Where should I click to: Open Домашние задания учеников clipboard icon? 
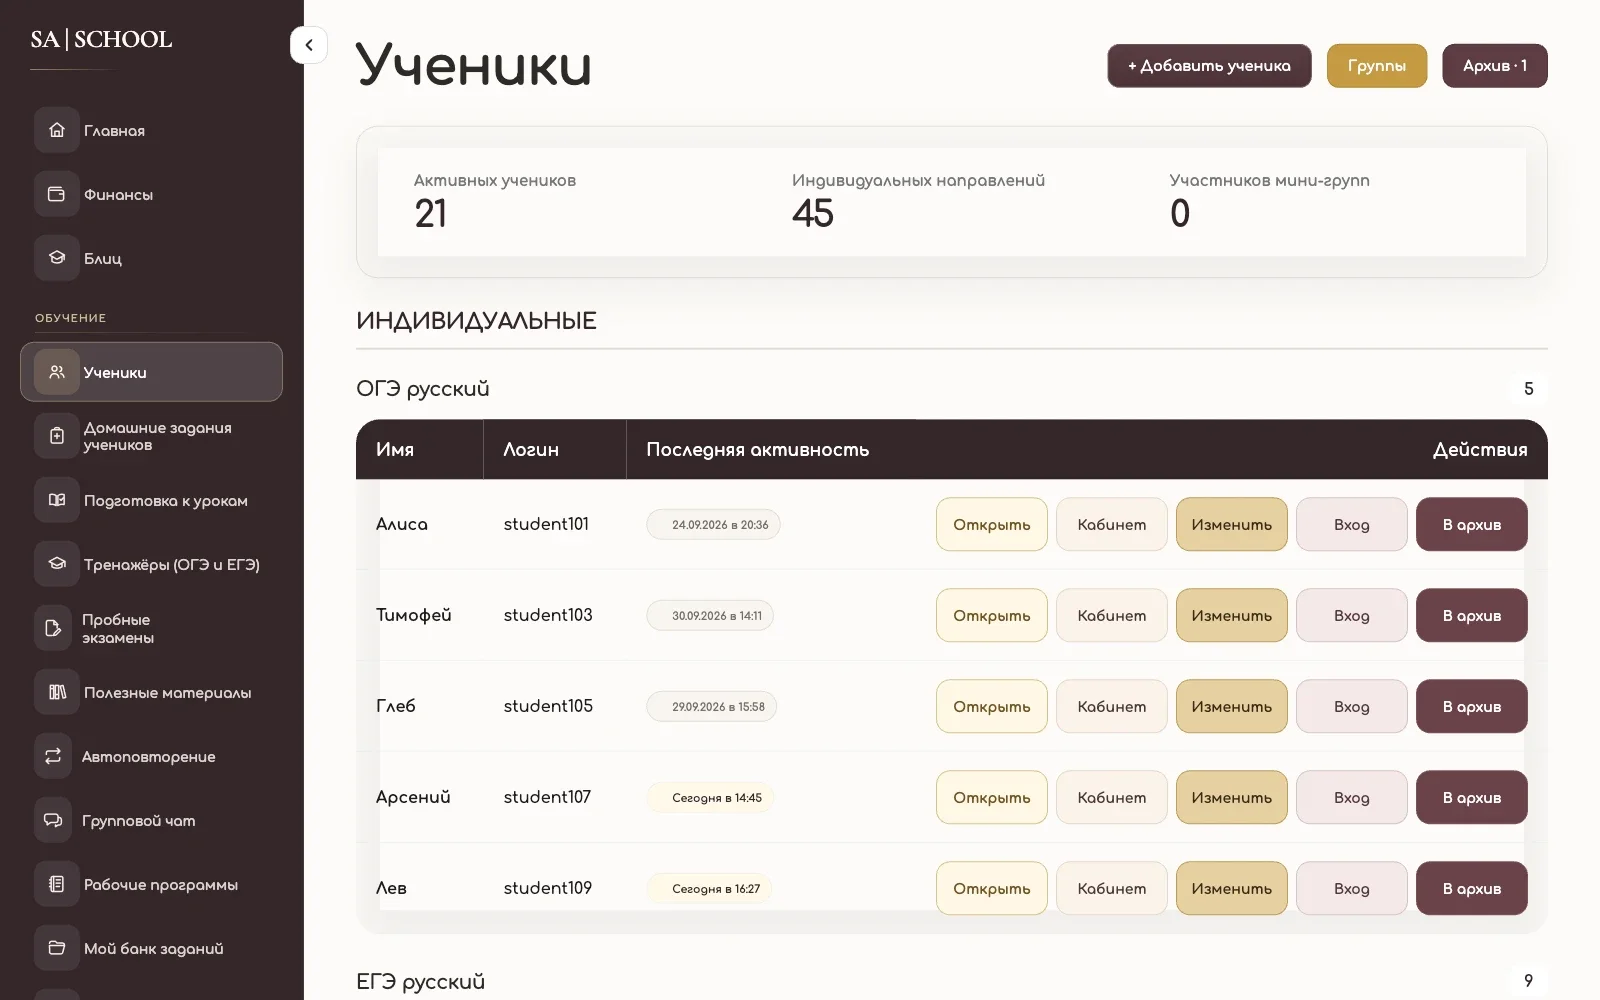pos(57,436)
